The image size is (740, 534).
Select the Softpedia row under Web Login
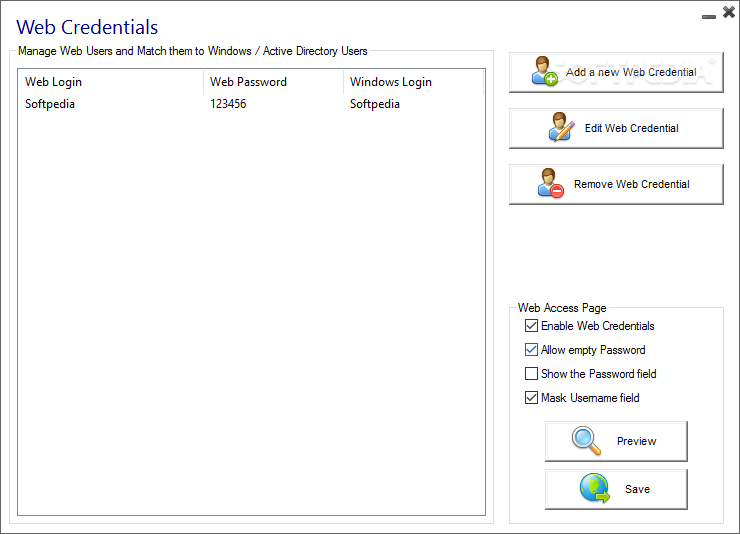(x=50, y=104)
